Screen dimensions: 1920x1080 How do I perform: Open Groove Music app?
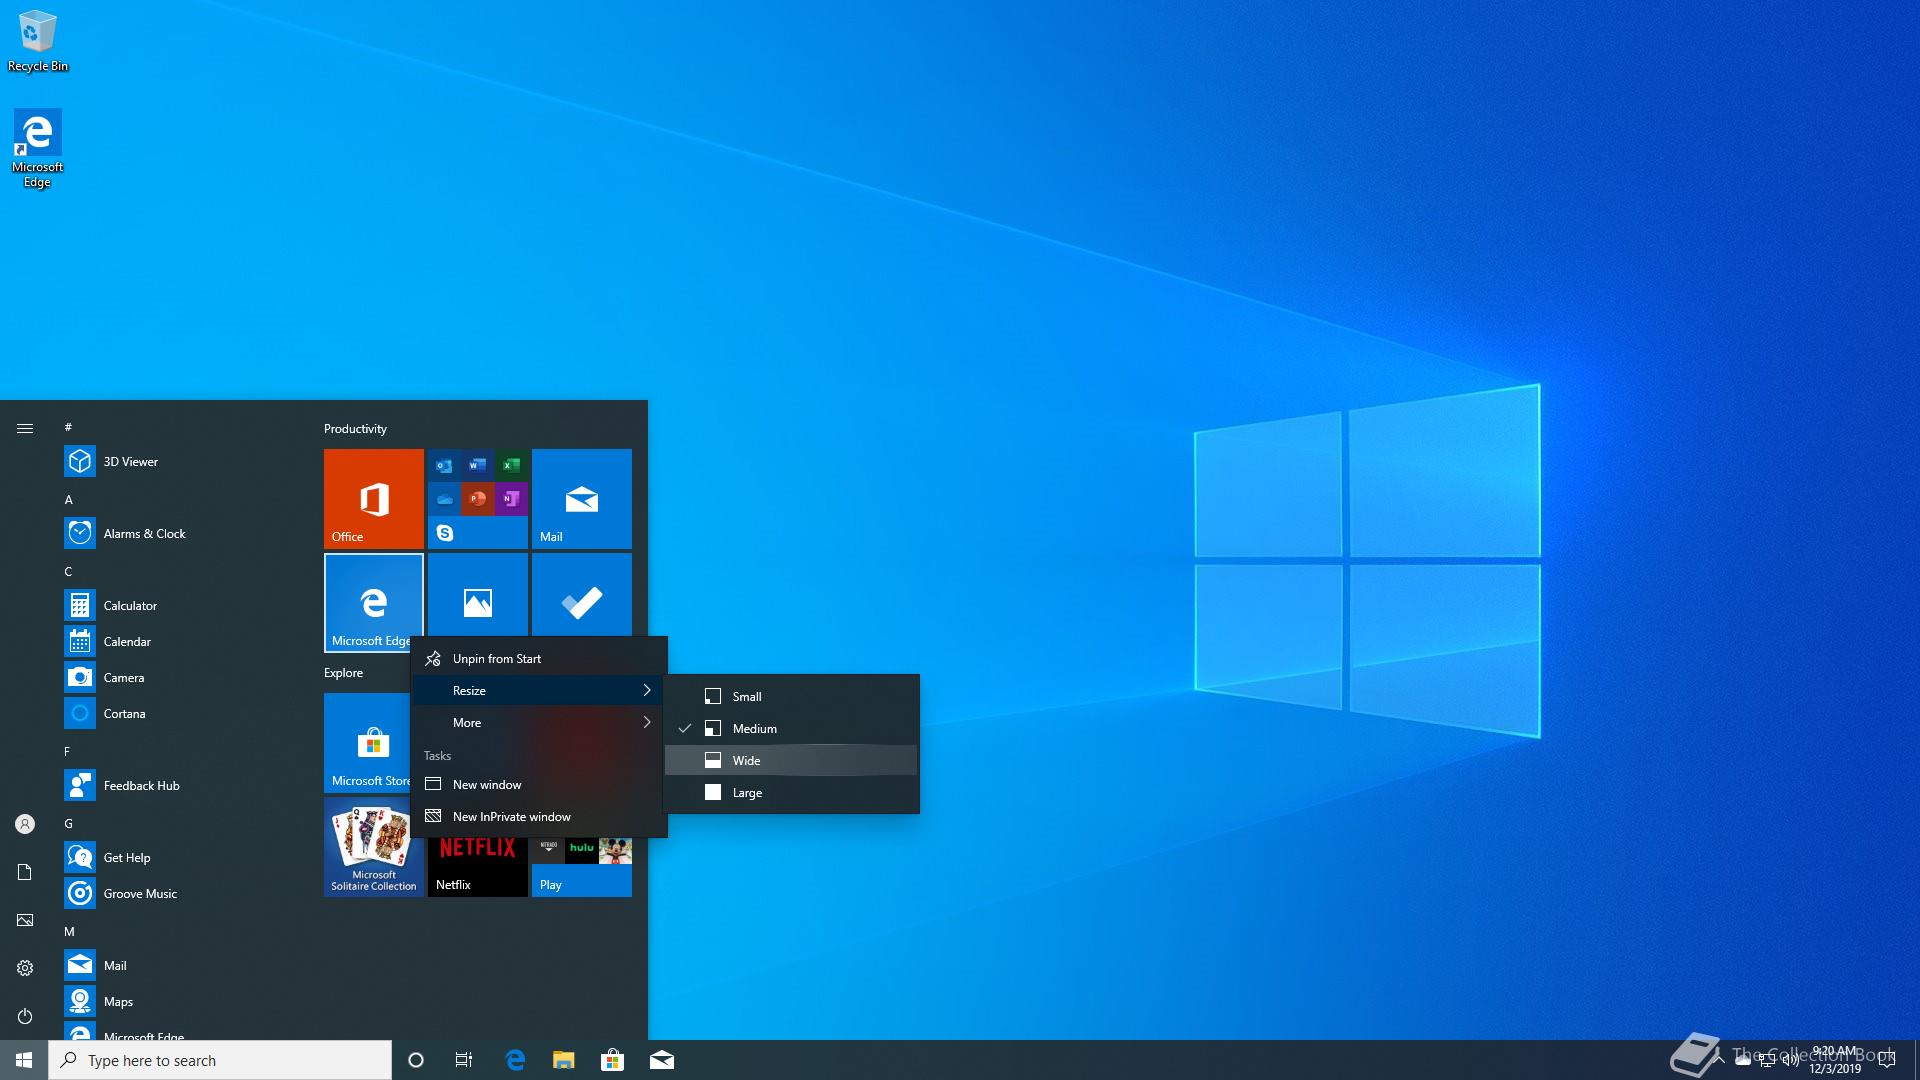coord(182,894)
